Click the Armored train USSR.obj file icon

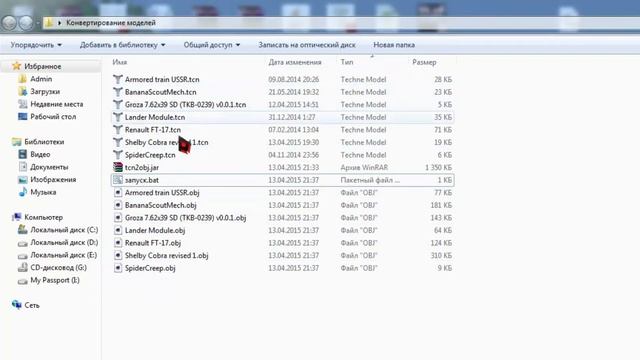(118, 193)
